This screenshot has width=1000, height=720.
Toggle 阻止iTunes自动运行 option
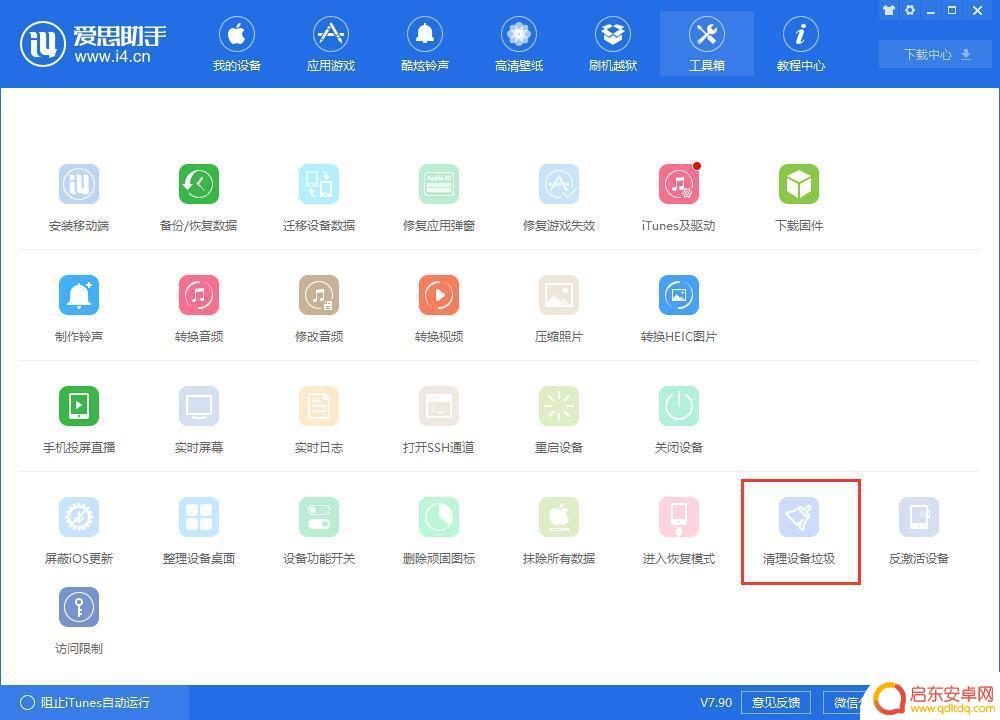pos(85,703)
